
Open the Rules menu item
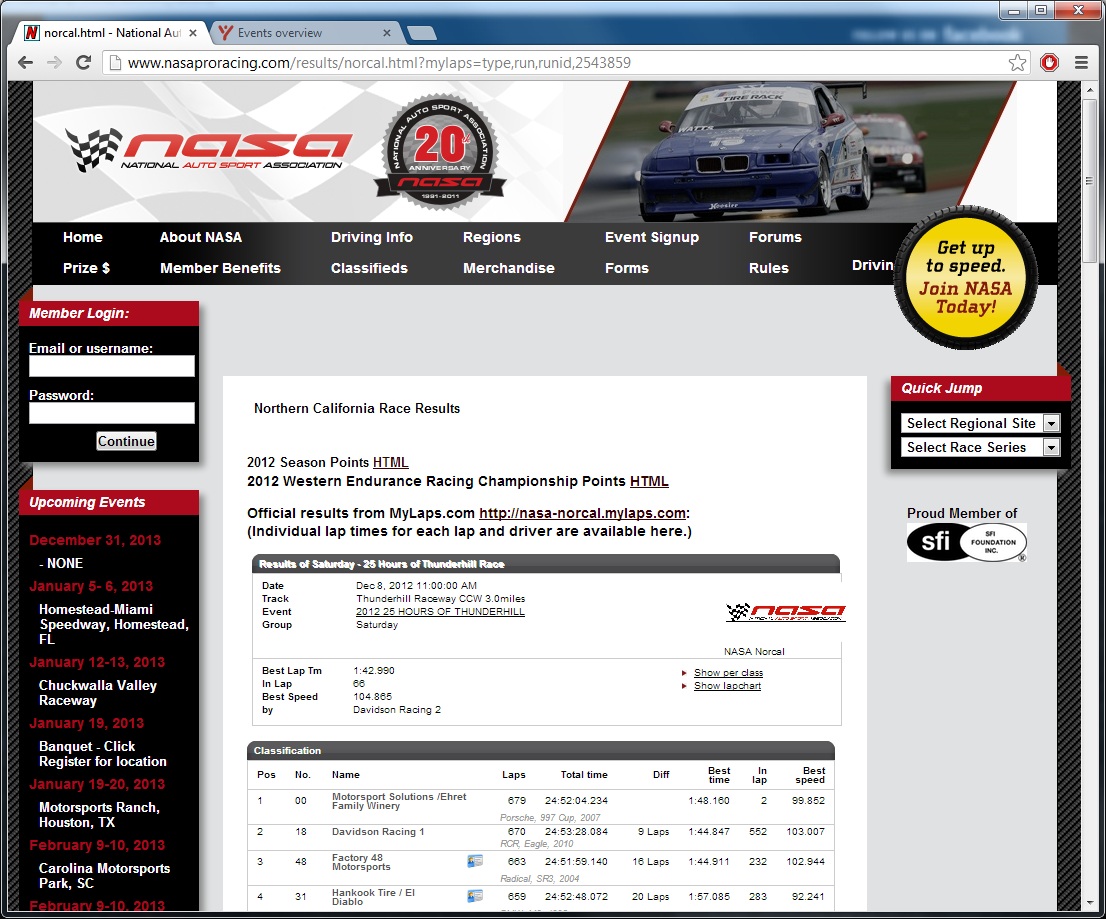tap(769, 268)
